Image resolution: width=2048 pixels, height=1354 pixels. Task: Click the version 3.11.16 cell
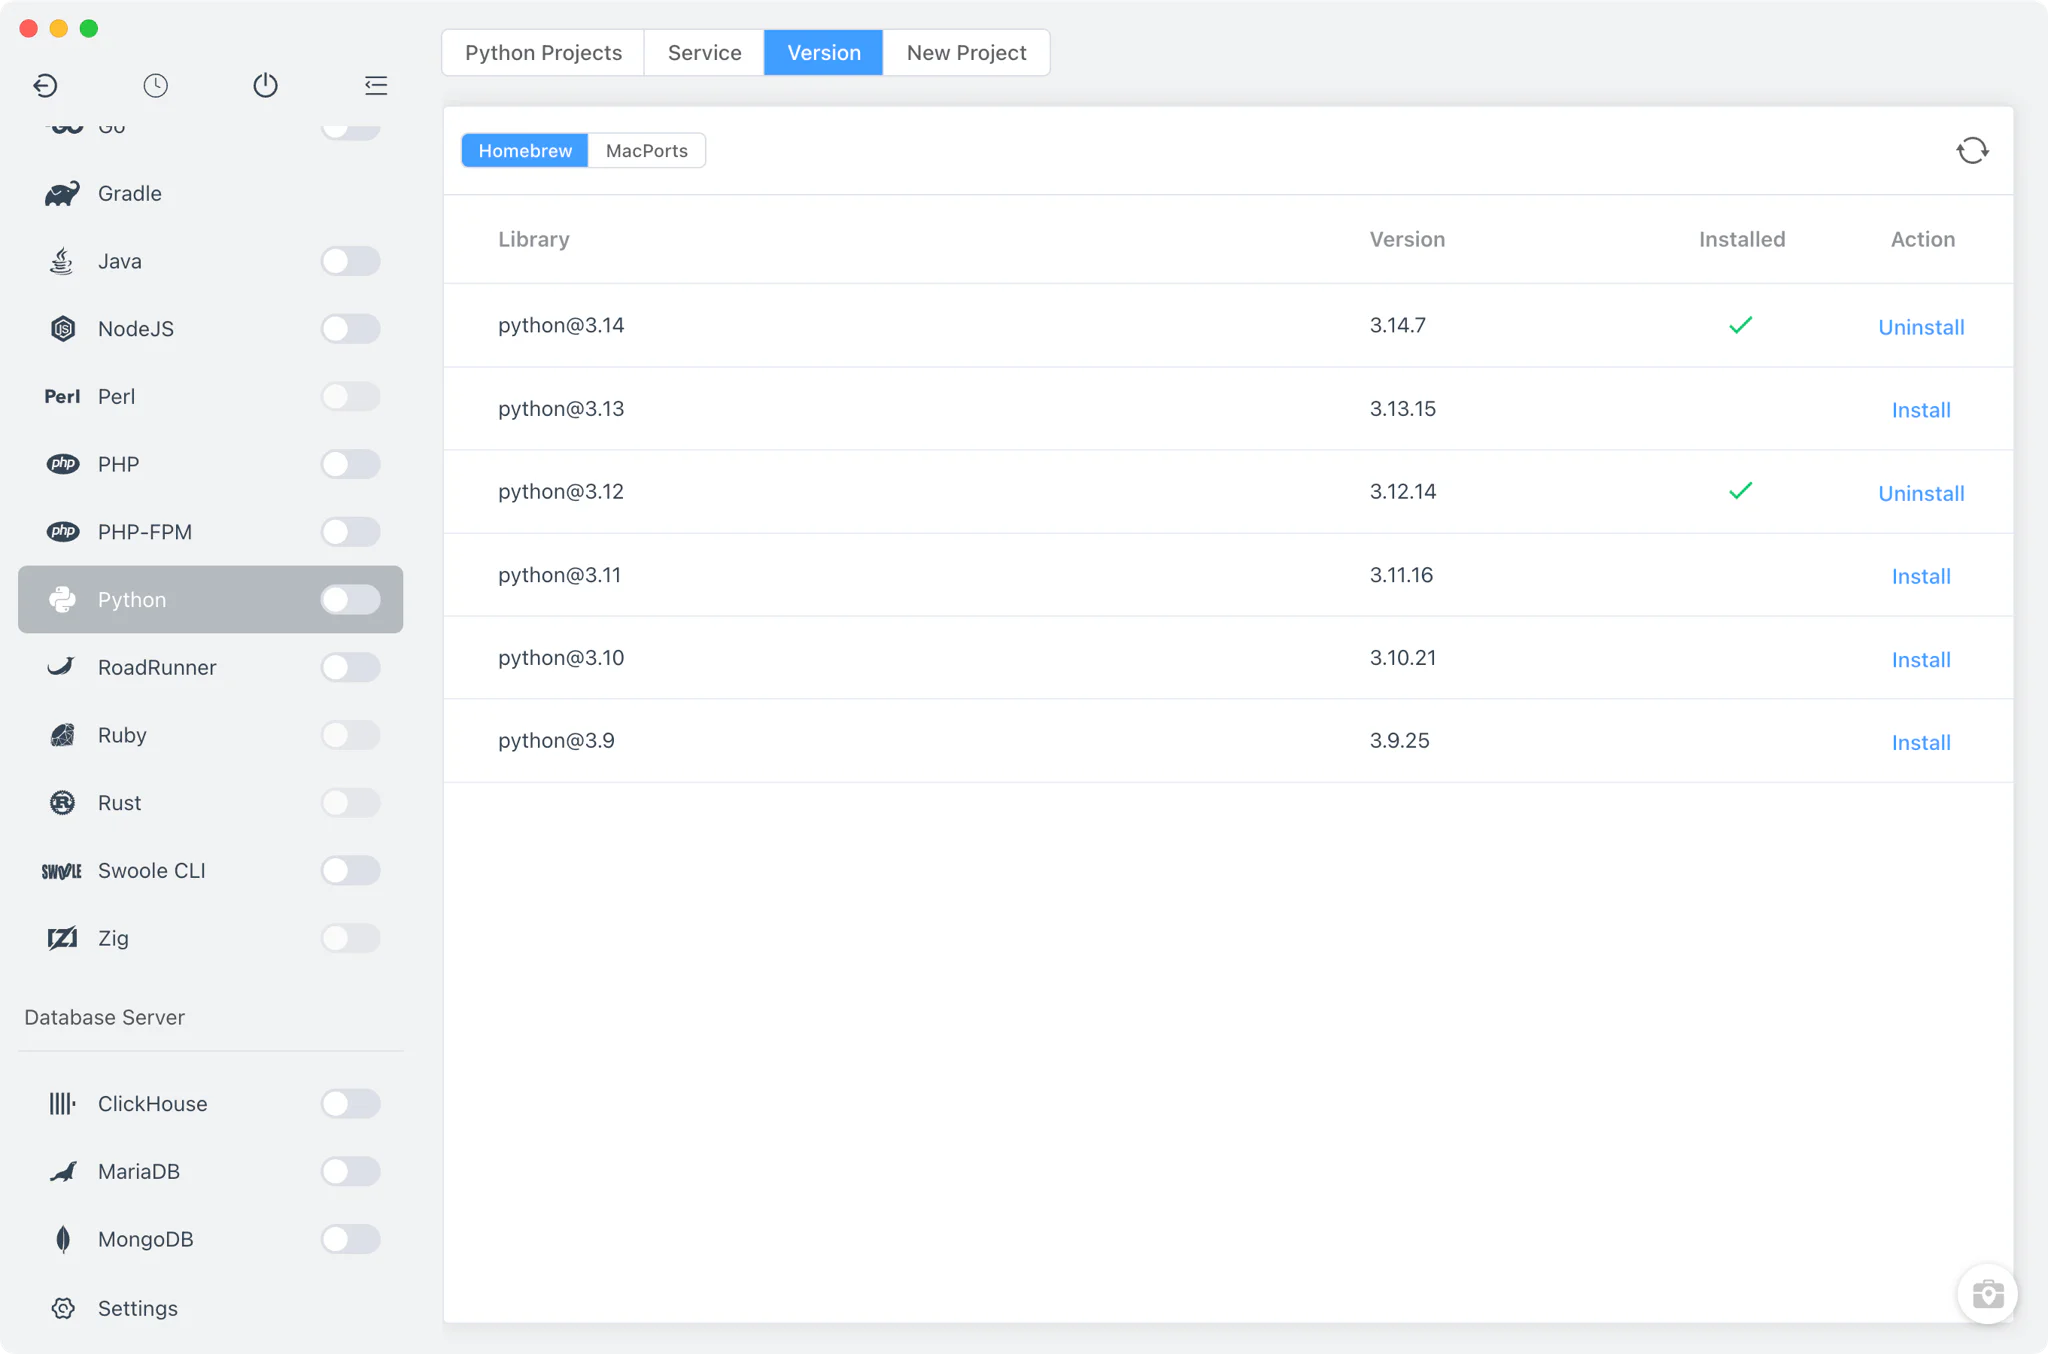click(x=1401, y=575)
